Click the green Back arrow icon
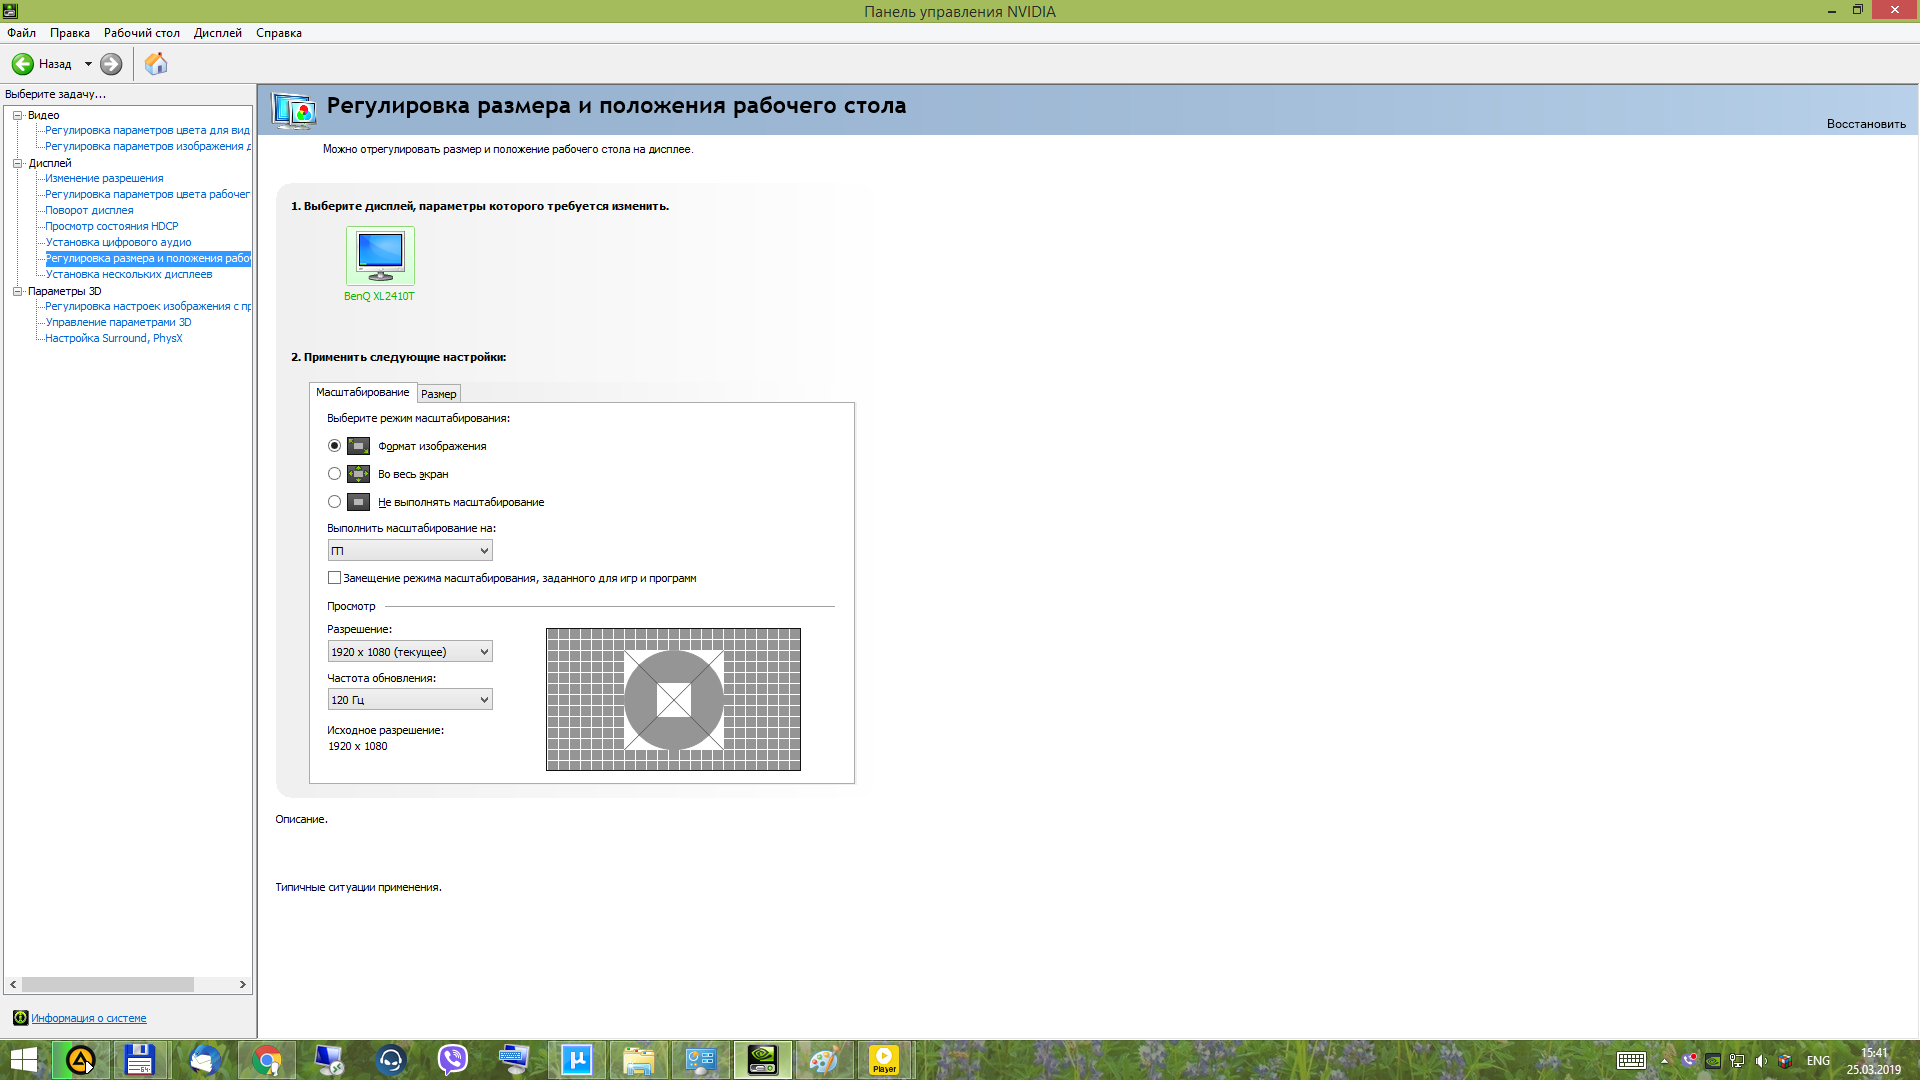Screen dimensions: 1920x1080 pos(23,64)
